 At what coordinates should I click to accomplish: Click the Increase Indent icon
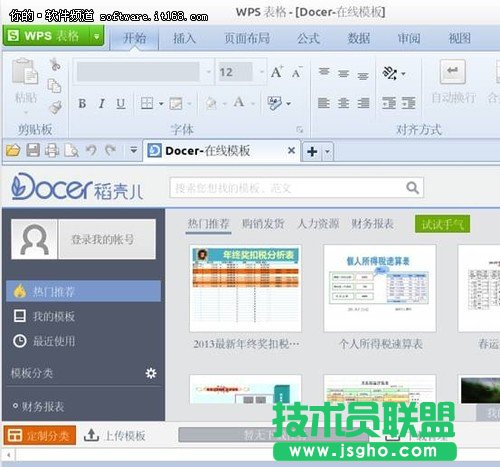click(x=409, y=103)
